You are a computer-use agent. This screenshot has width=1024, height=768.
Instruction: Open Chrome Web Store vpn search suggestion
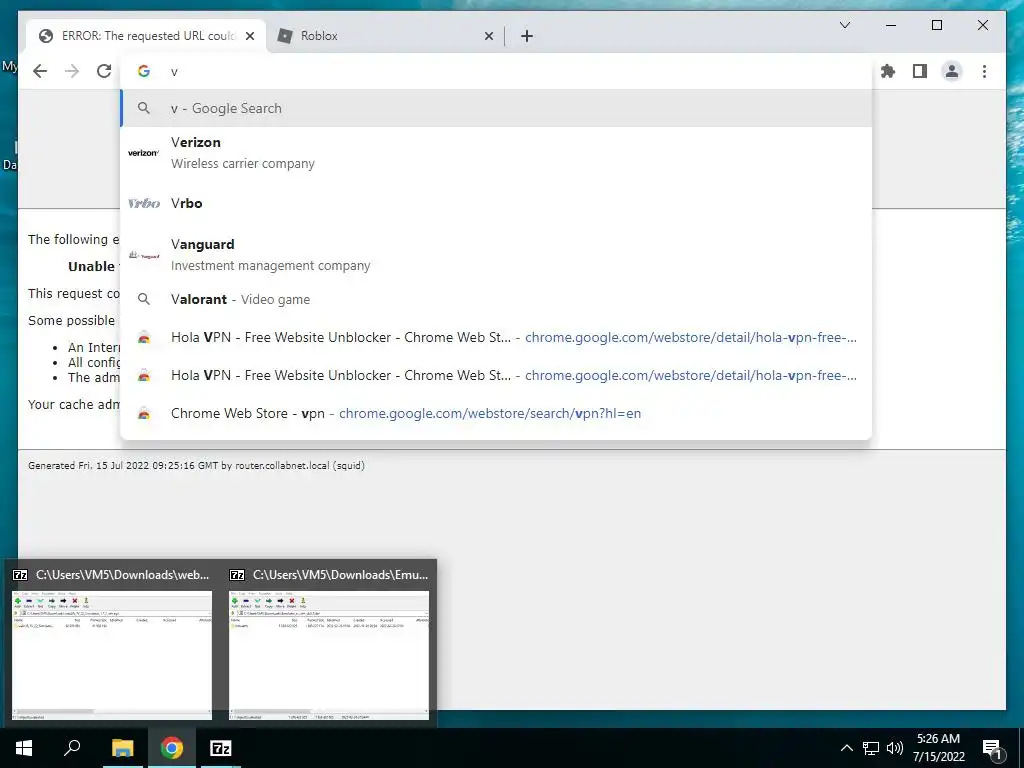[x=496, y=413]
